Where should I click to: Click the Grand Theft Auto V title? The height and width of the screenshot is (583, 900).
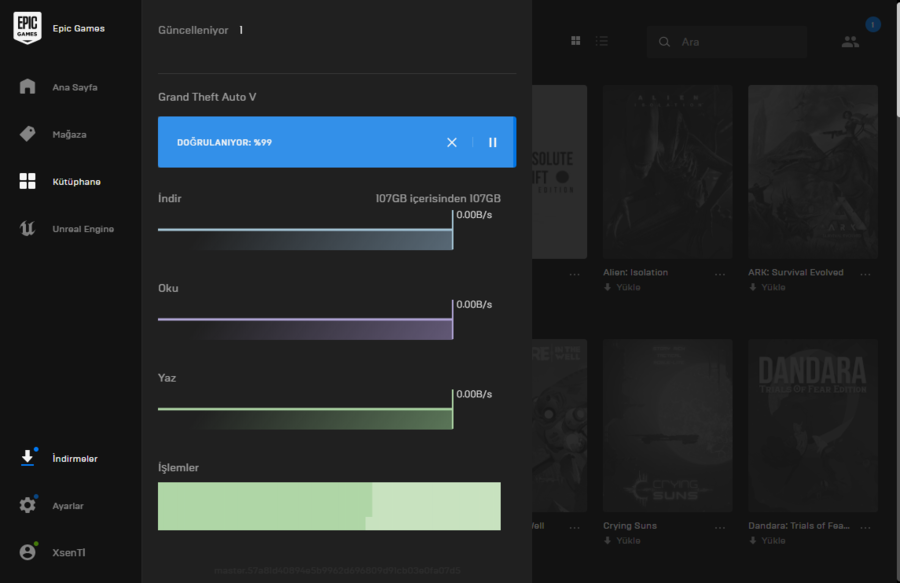[207, 97]
